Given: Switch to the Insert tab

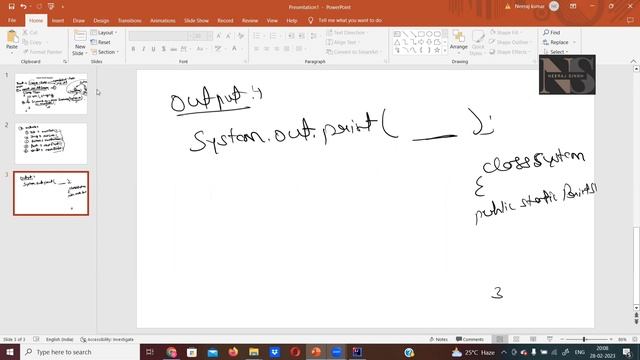Looking at the screenshot, I should (x=58, y=20).
